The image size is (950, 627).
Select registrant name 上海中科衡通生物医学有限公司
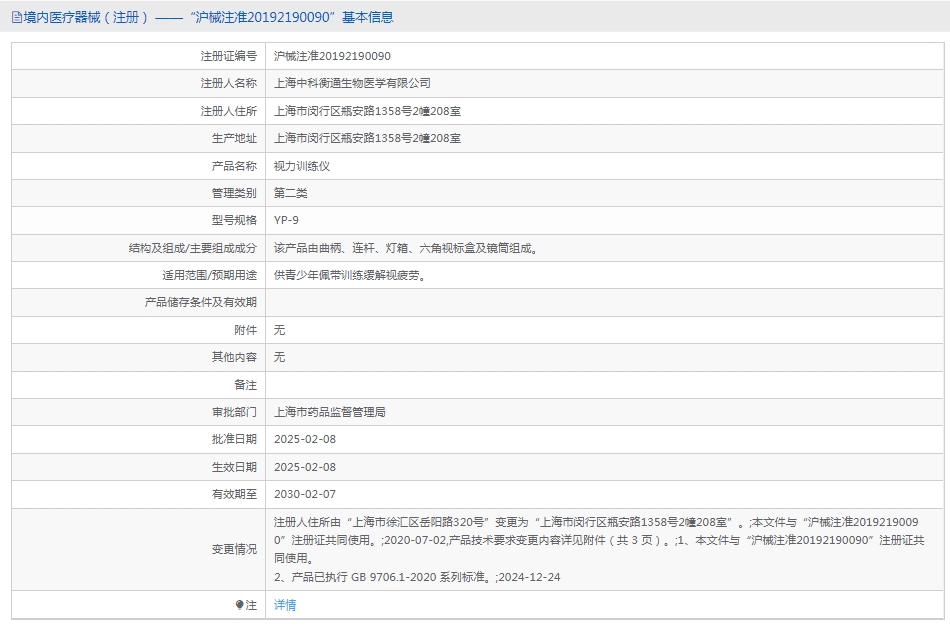pyautogui.click(x=352, y=84)
